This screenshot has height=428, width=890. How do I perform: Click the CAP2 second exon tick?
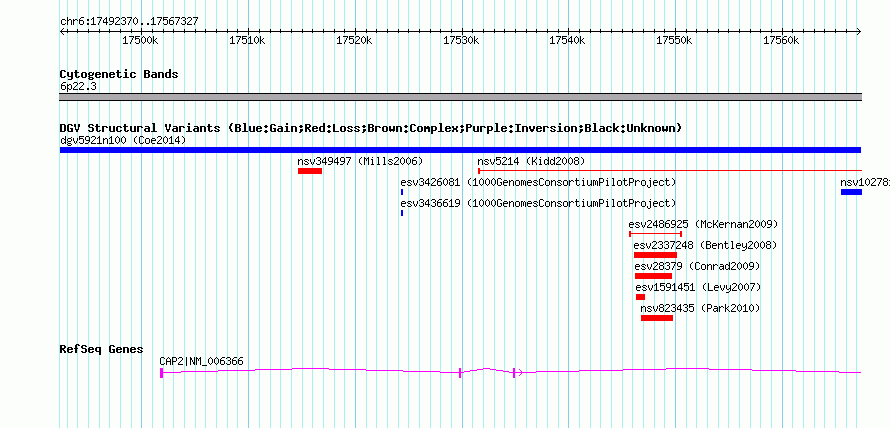460,373
